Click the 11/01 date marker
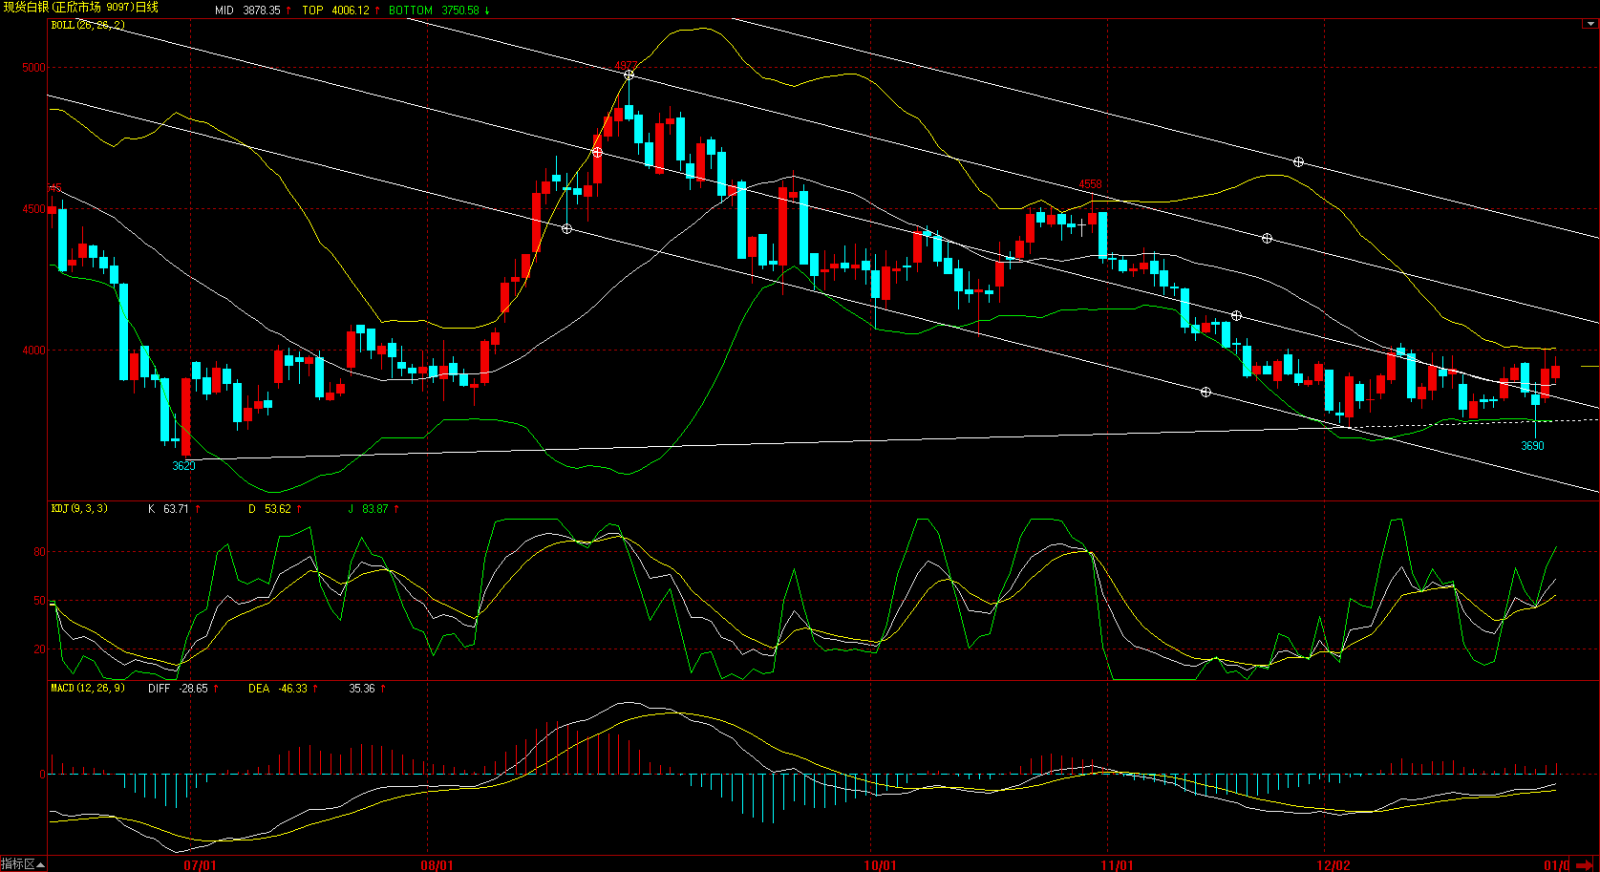Screen dimensions: 1600x872 point(1117,865)
